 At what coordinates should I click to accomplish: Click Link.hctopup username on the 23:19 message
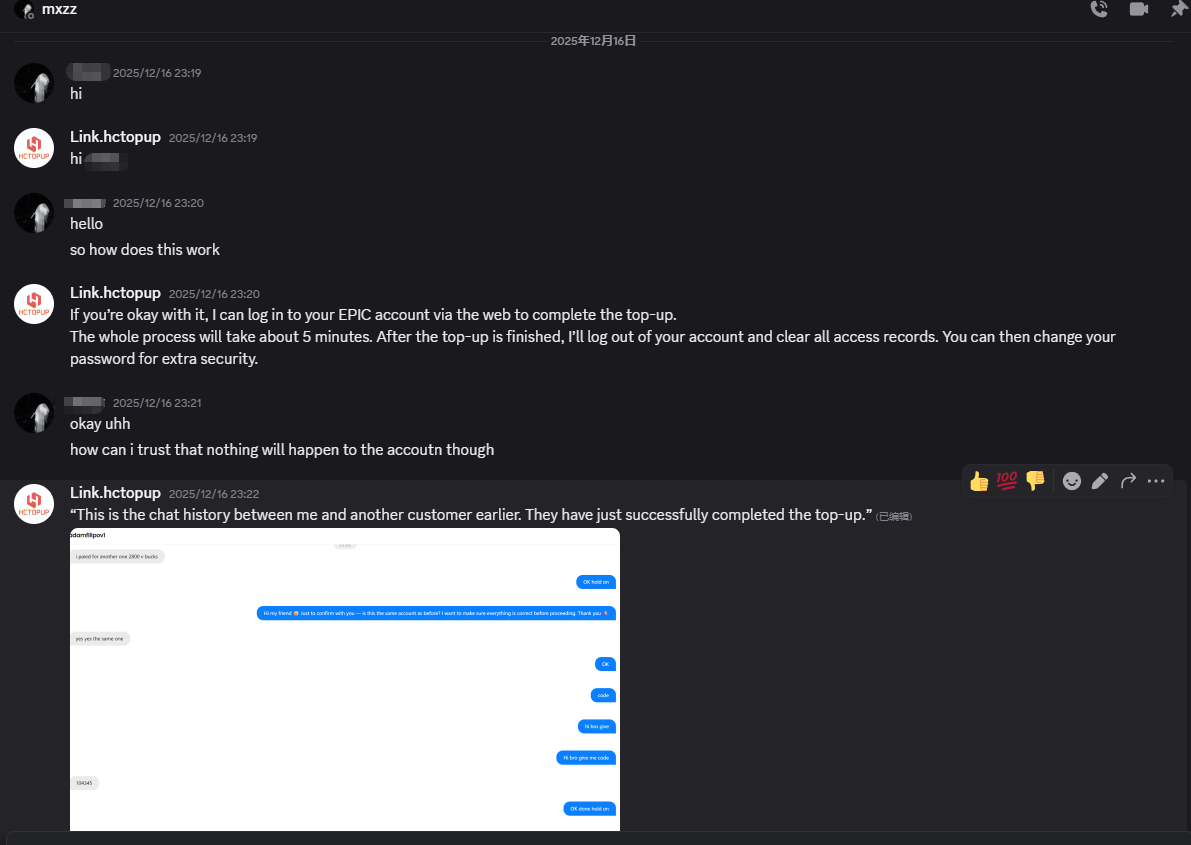coord(115,137)
